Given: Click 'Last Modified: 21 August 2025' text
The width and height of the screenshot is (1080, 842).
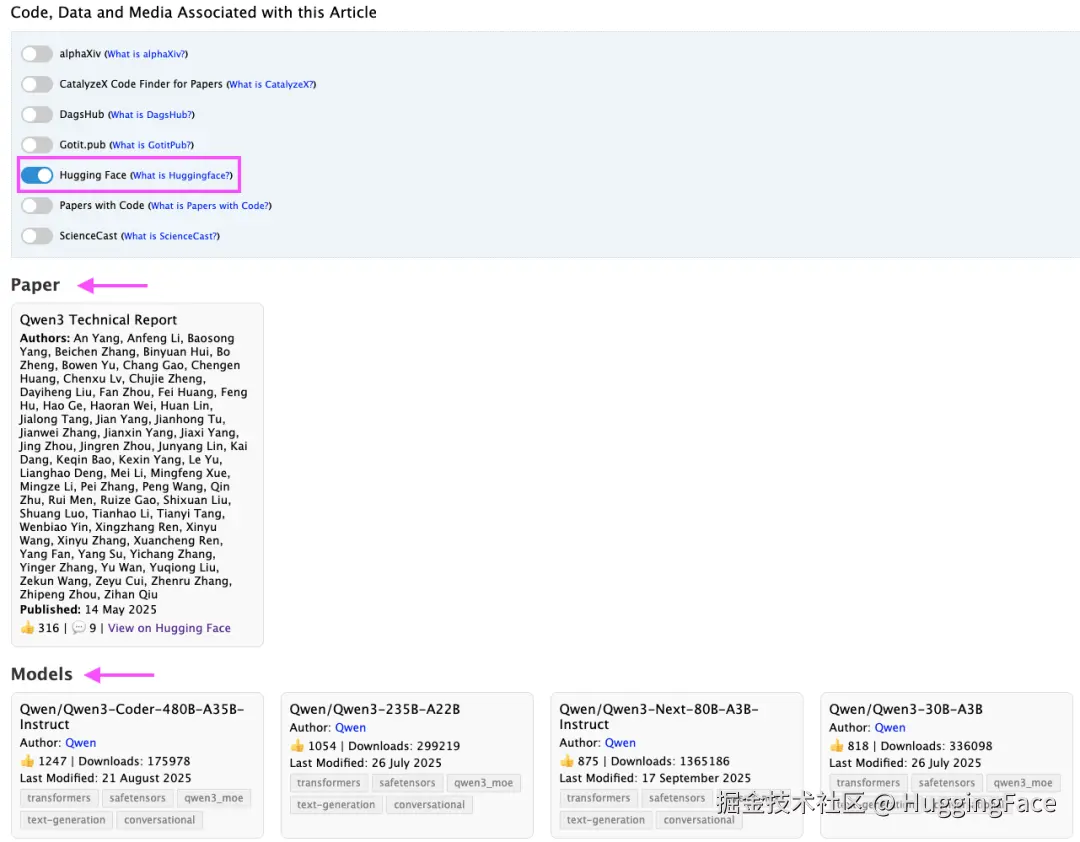Looking at the screenshot, I should click(x=105, y=778).
